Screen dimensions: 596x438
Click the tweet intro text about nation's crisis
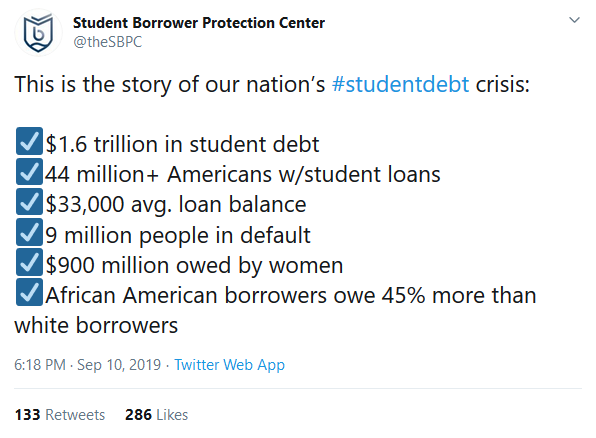pos(272,84)
